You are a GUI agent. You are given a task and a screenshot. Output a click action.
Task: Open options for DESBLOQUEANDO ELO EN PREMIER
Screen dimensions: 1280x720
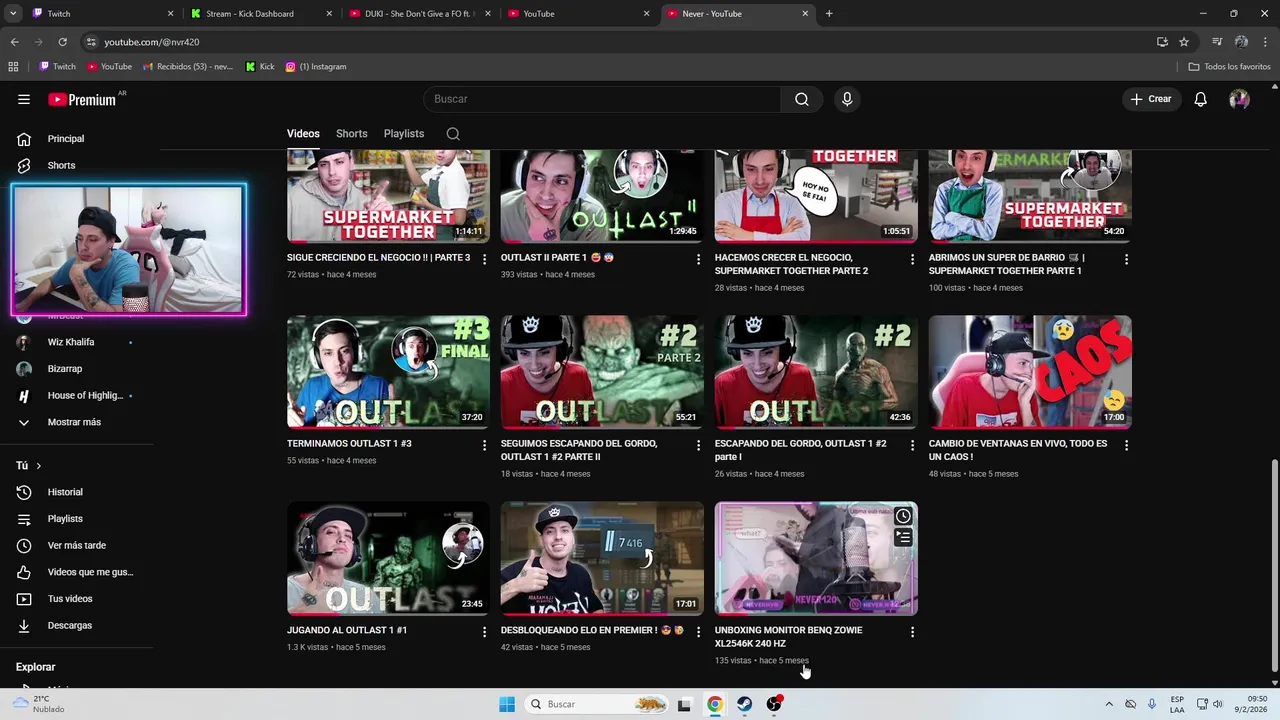pos(698,632)
